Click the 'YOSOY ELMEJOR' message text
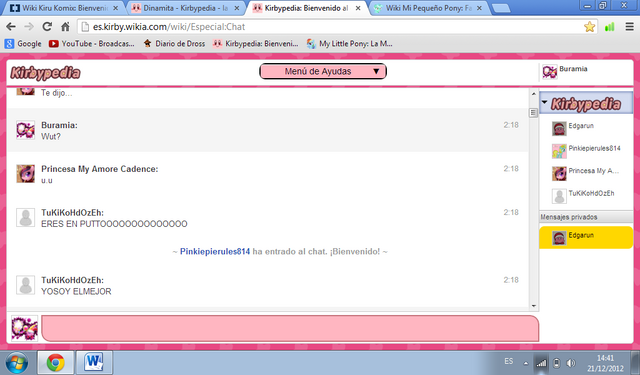 76,292
